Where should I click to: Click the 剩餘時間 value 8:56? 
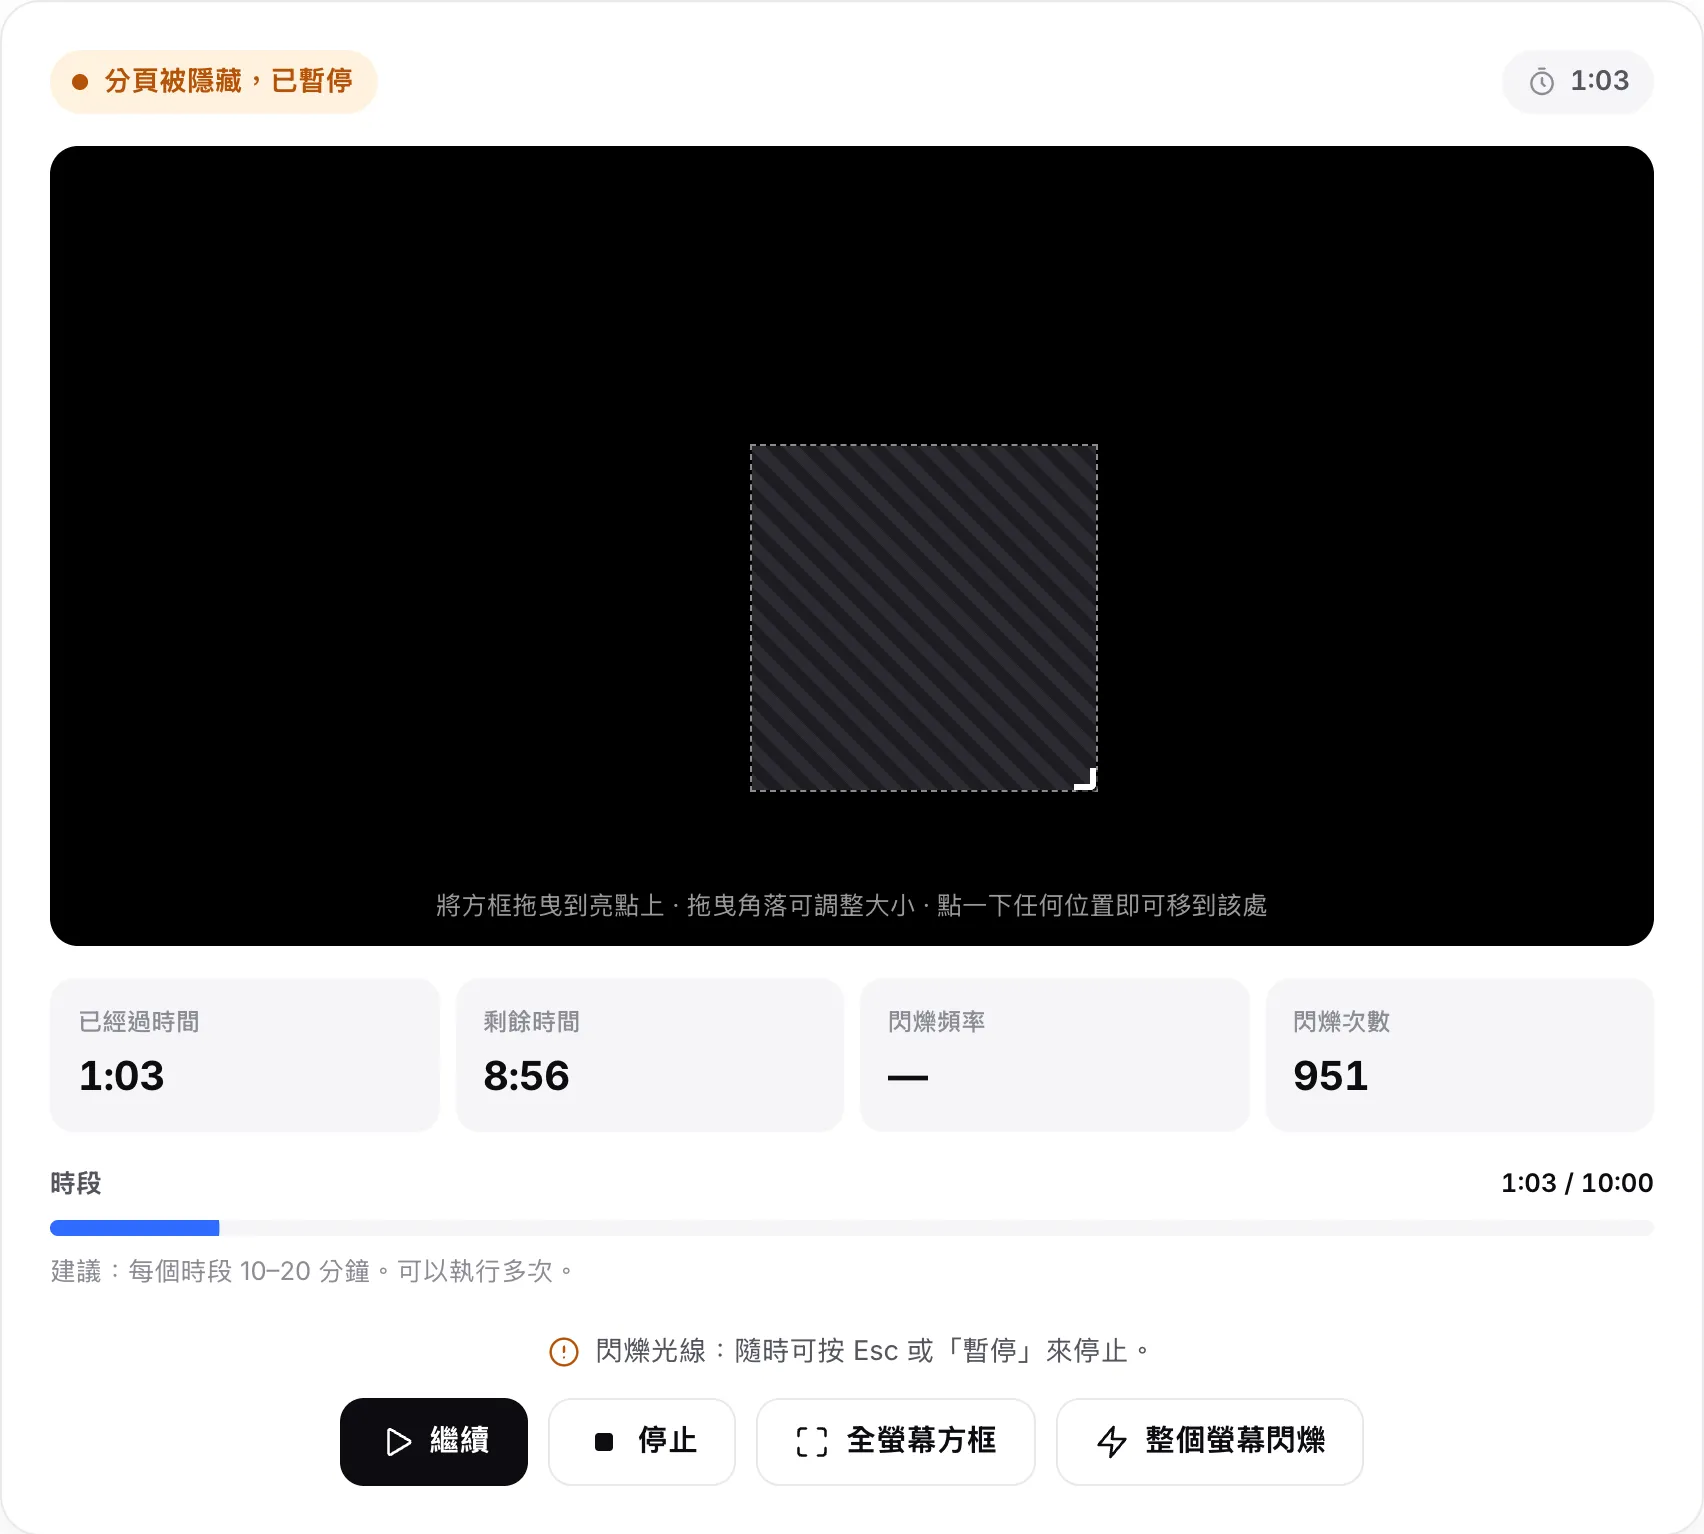pos(526,1076)
